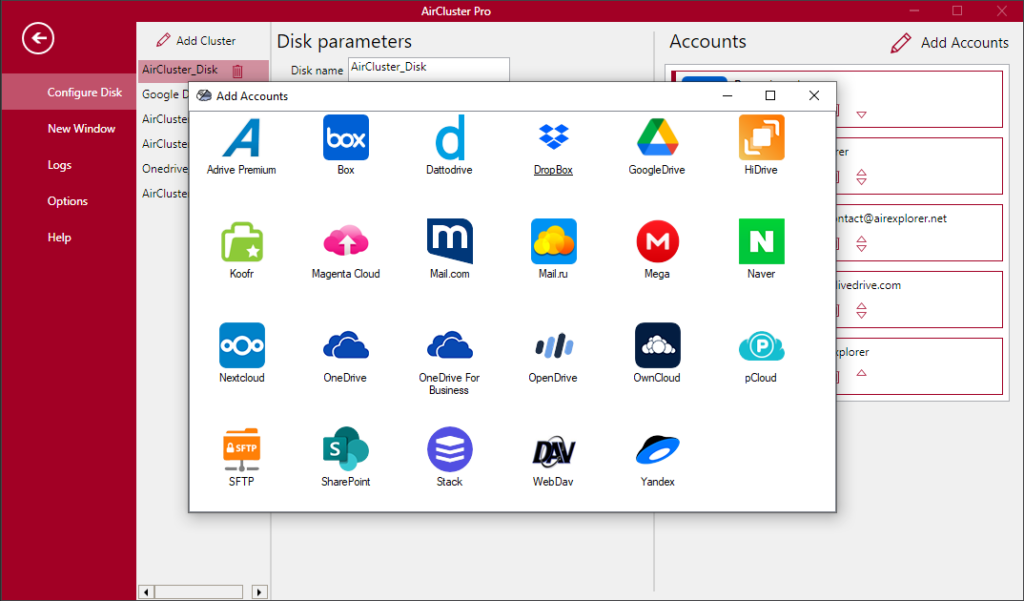This screenshot has height=601, width=1024.
Task: Select the Onedrive cluster entry
Action: 163,169
